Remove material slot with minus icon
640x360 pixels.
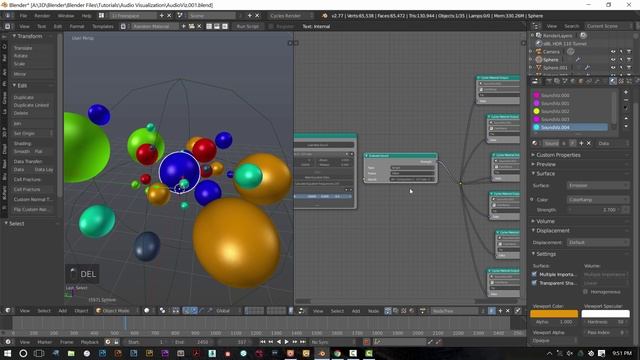click(x=626, y=100)
